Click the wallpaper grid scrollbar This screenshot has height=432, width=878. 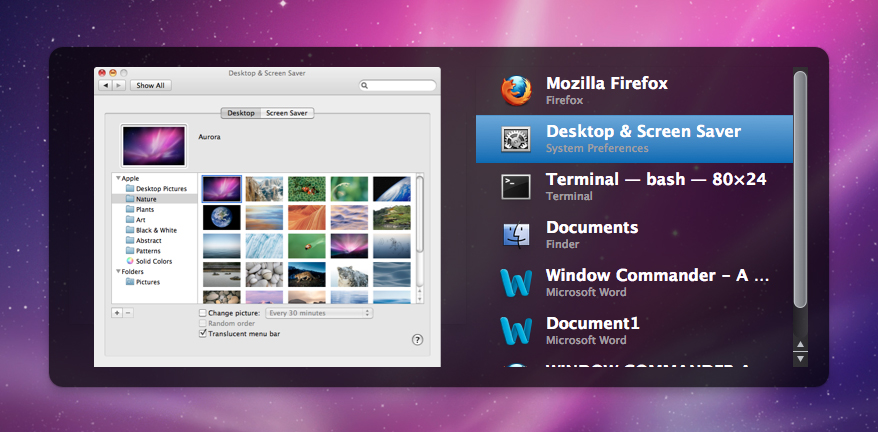[x=419, y=213]
